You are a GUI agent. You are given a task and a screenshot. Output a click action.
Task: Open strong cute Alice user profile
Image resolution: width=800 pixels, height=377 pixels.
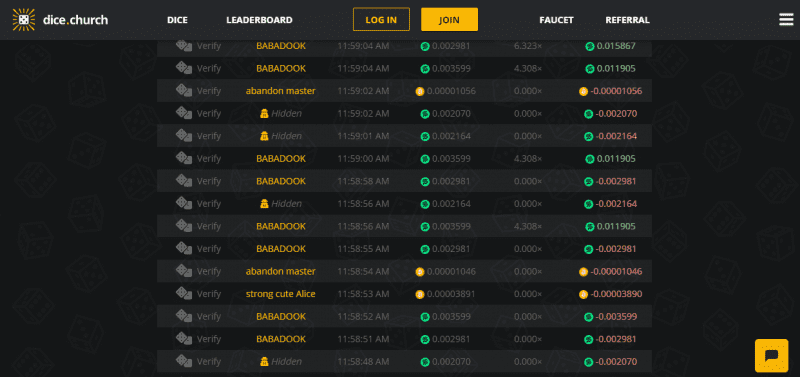click(x=281, y=294)
